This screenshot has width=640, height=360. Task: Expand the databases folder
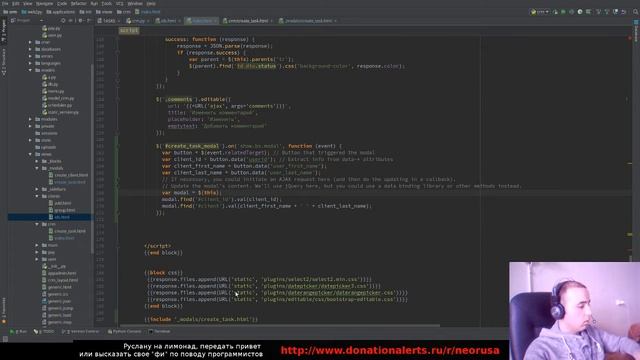(30, 49)
